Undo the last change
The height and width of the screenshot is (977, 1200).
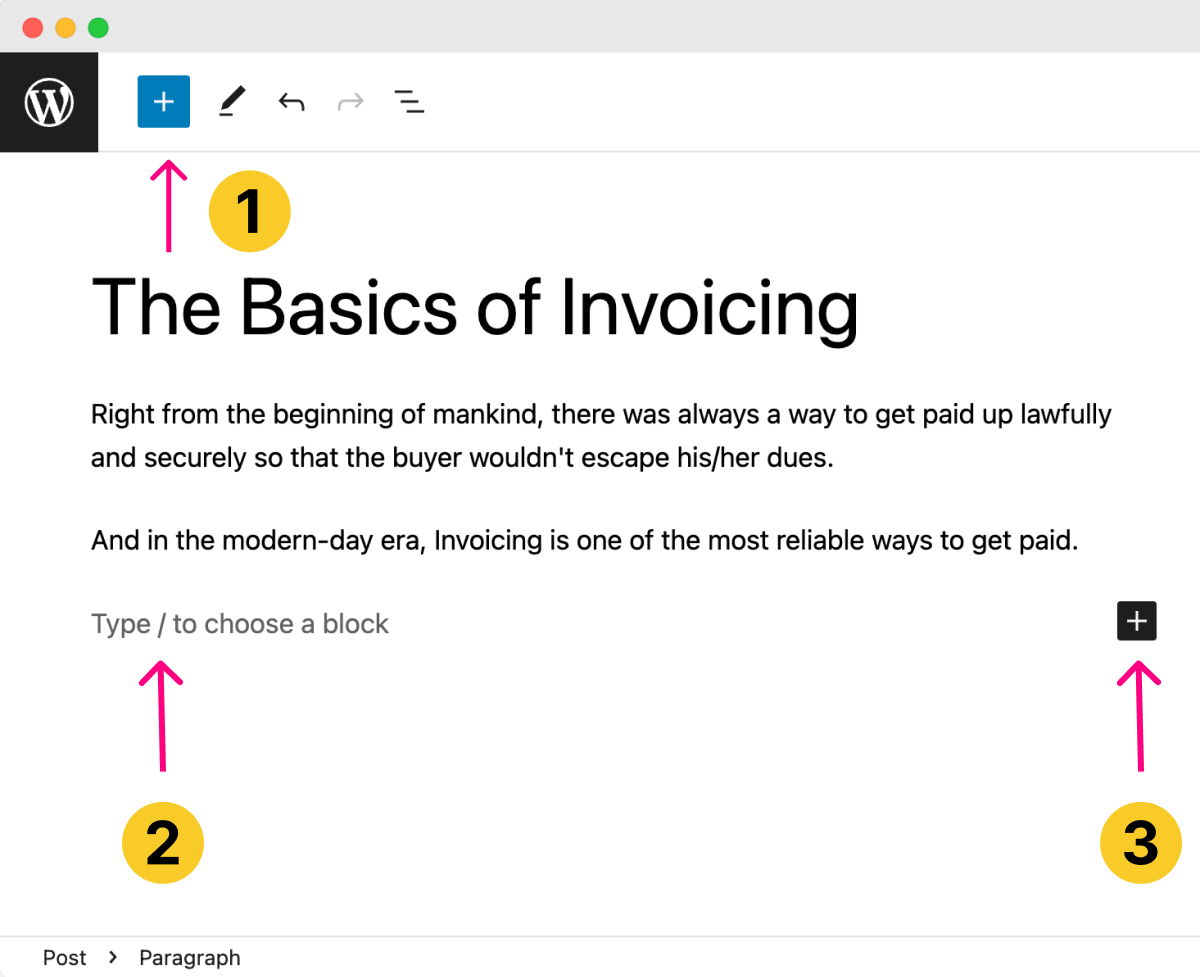tap(291, 101)
